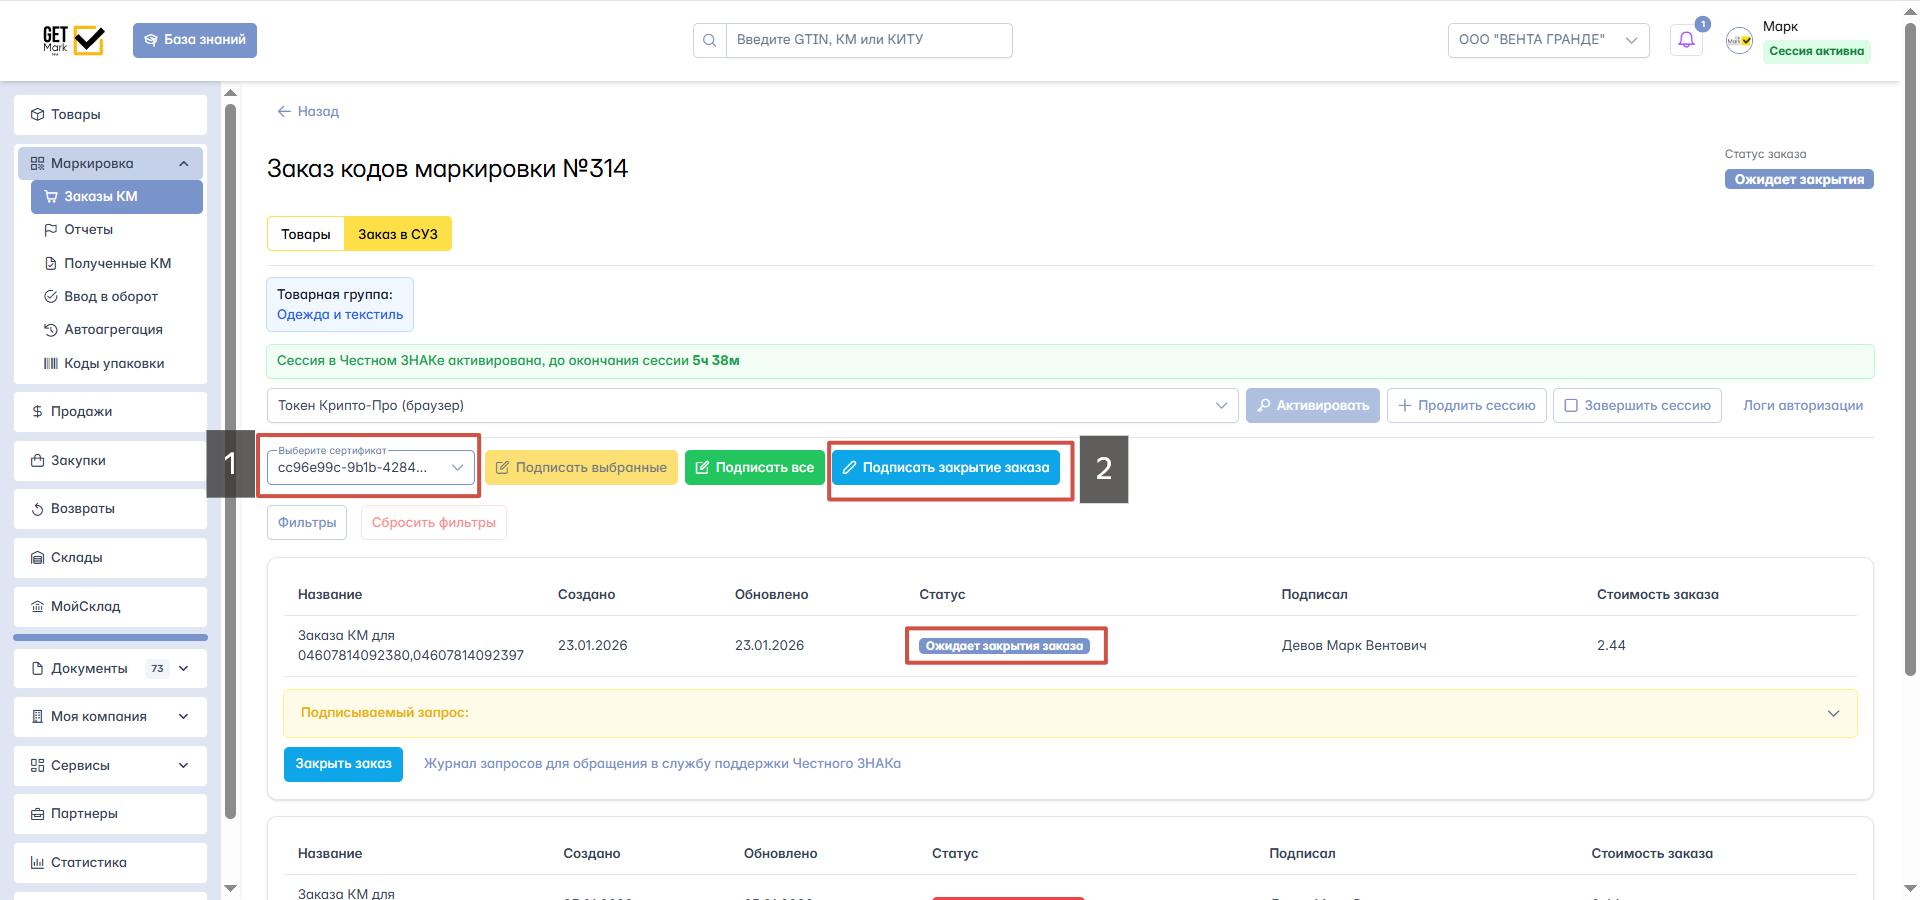The width and height of the screenshot is (1920, 900).
Task: Click the GET Mark logo
Action: pos(73,40)
